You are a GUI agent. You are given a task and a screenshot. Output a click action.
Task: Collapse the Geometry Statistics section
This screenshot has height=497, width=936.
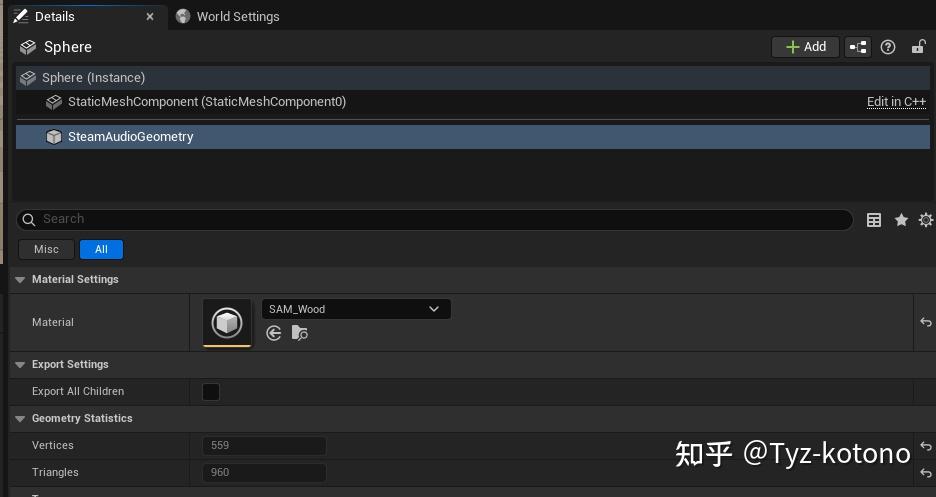[20, 419]
